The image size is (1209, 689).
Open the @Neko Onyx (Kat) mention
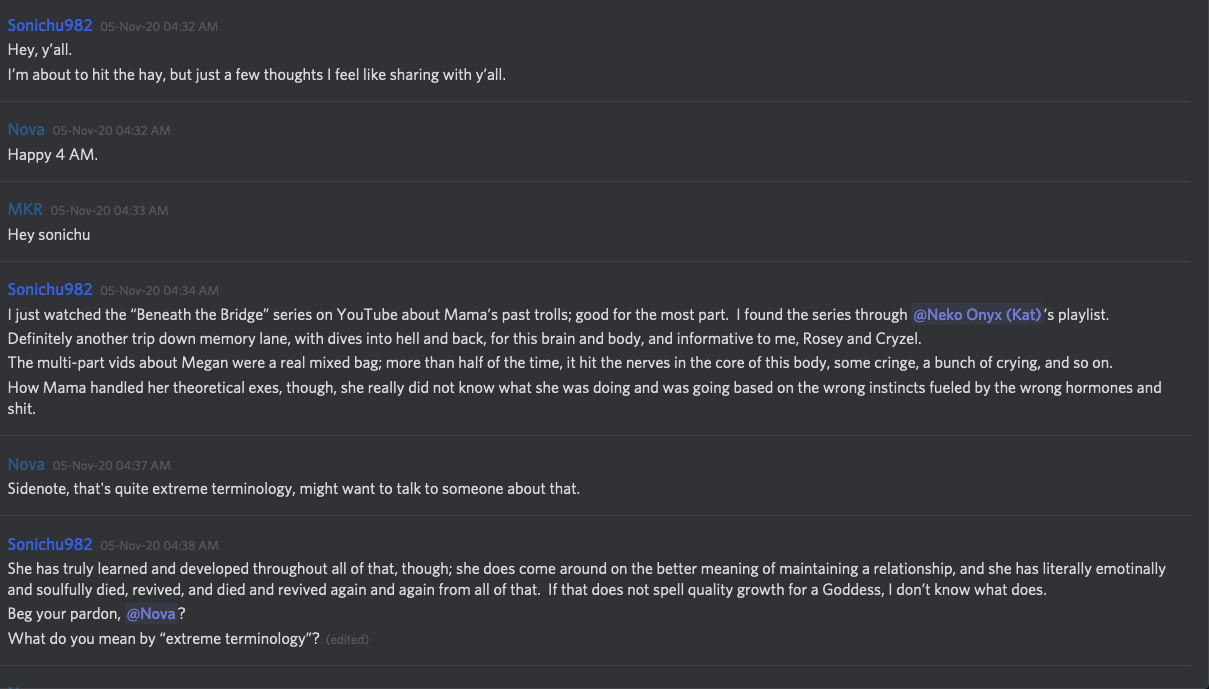[977, 315]
